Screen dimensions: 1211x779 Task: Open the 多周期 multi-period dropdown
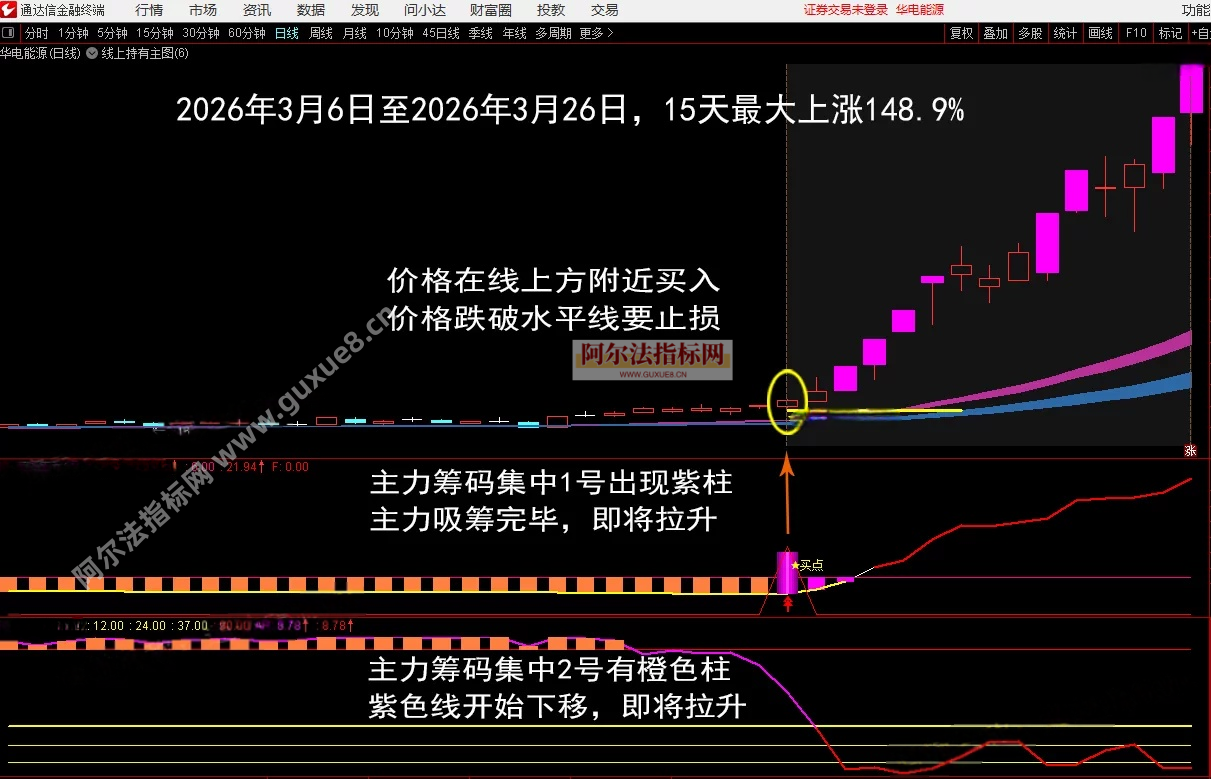549,32
